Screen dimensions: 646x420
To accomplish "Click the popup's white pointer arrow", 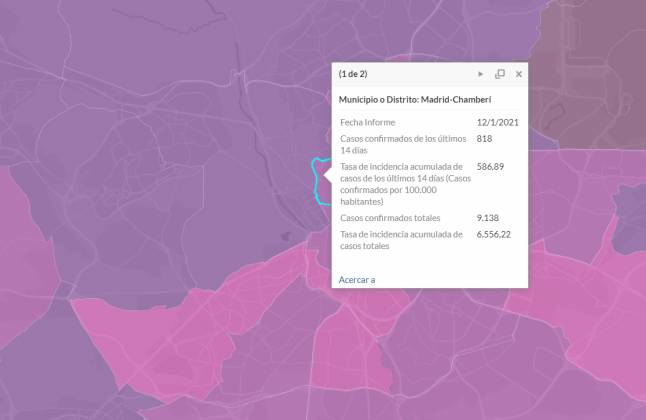I will point(327,175).
